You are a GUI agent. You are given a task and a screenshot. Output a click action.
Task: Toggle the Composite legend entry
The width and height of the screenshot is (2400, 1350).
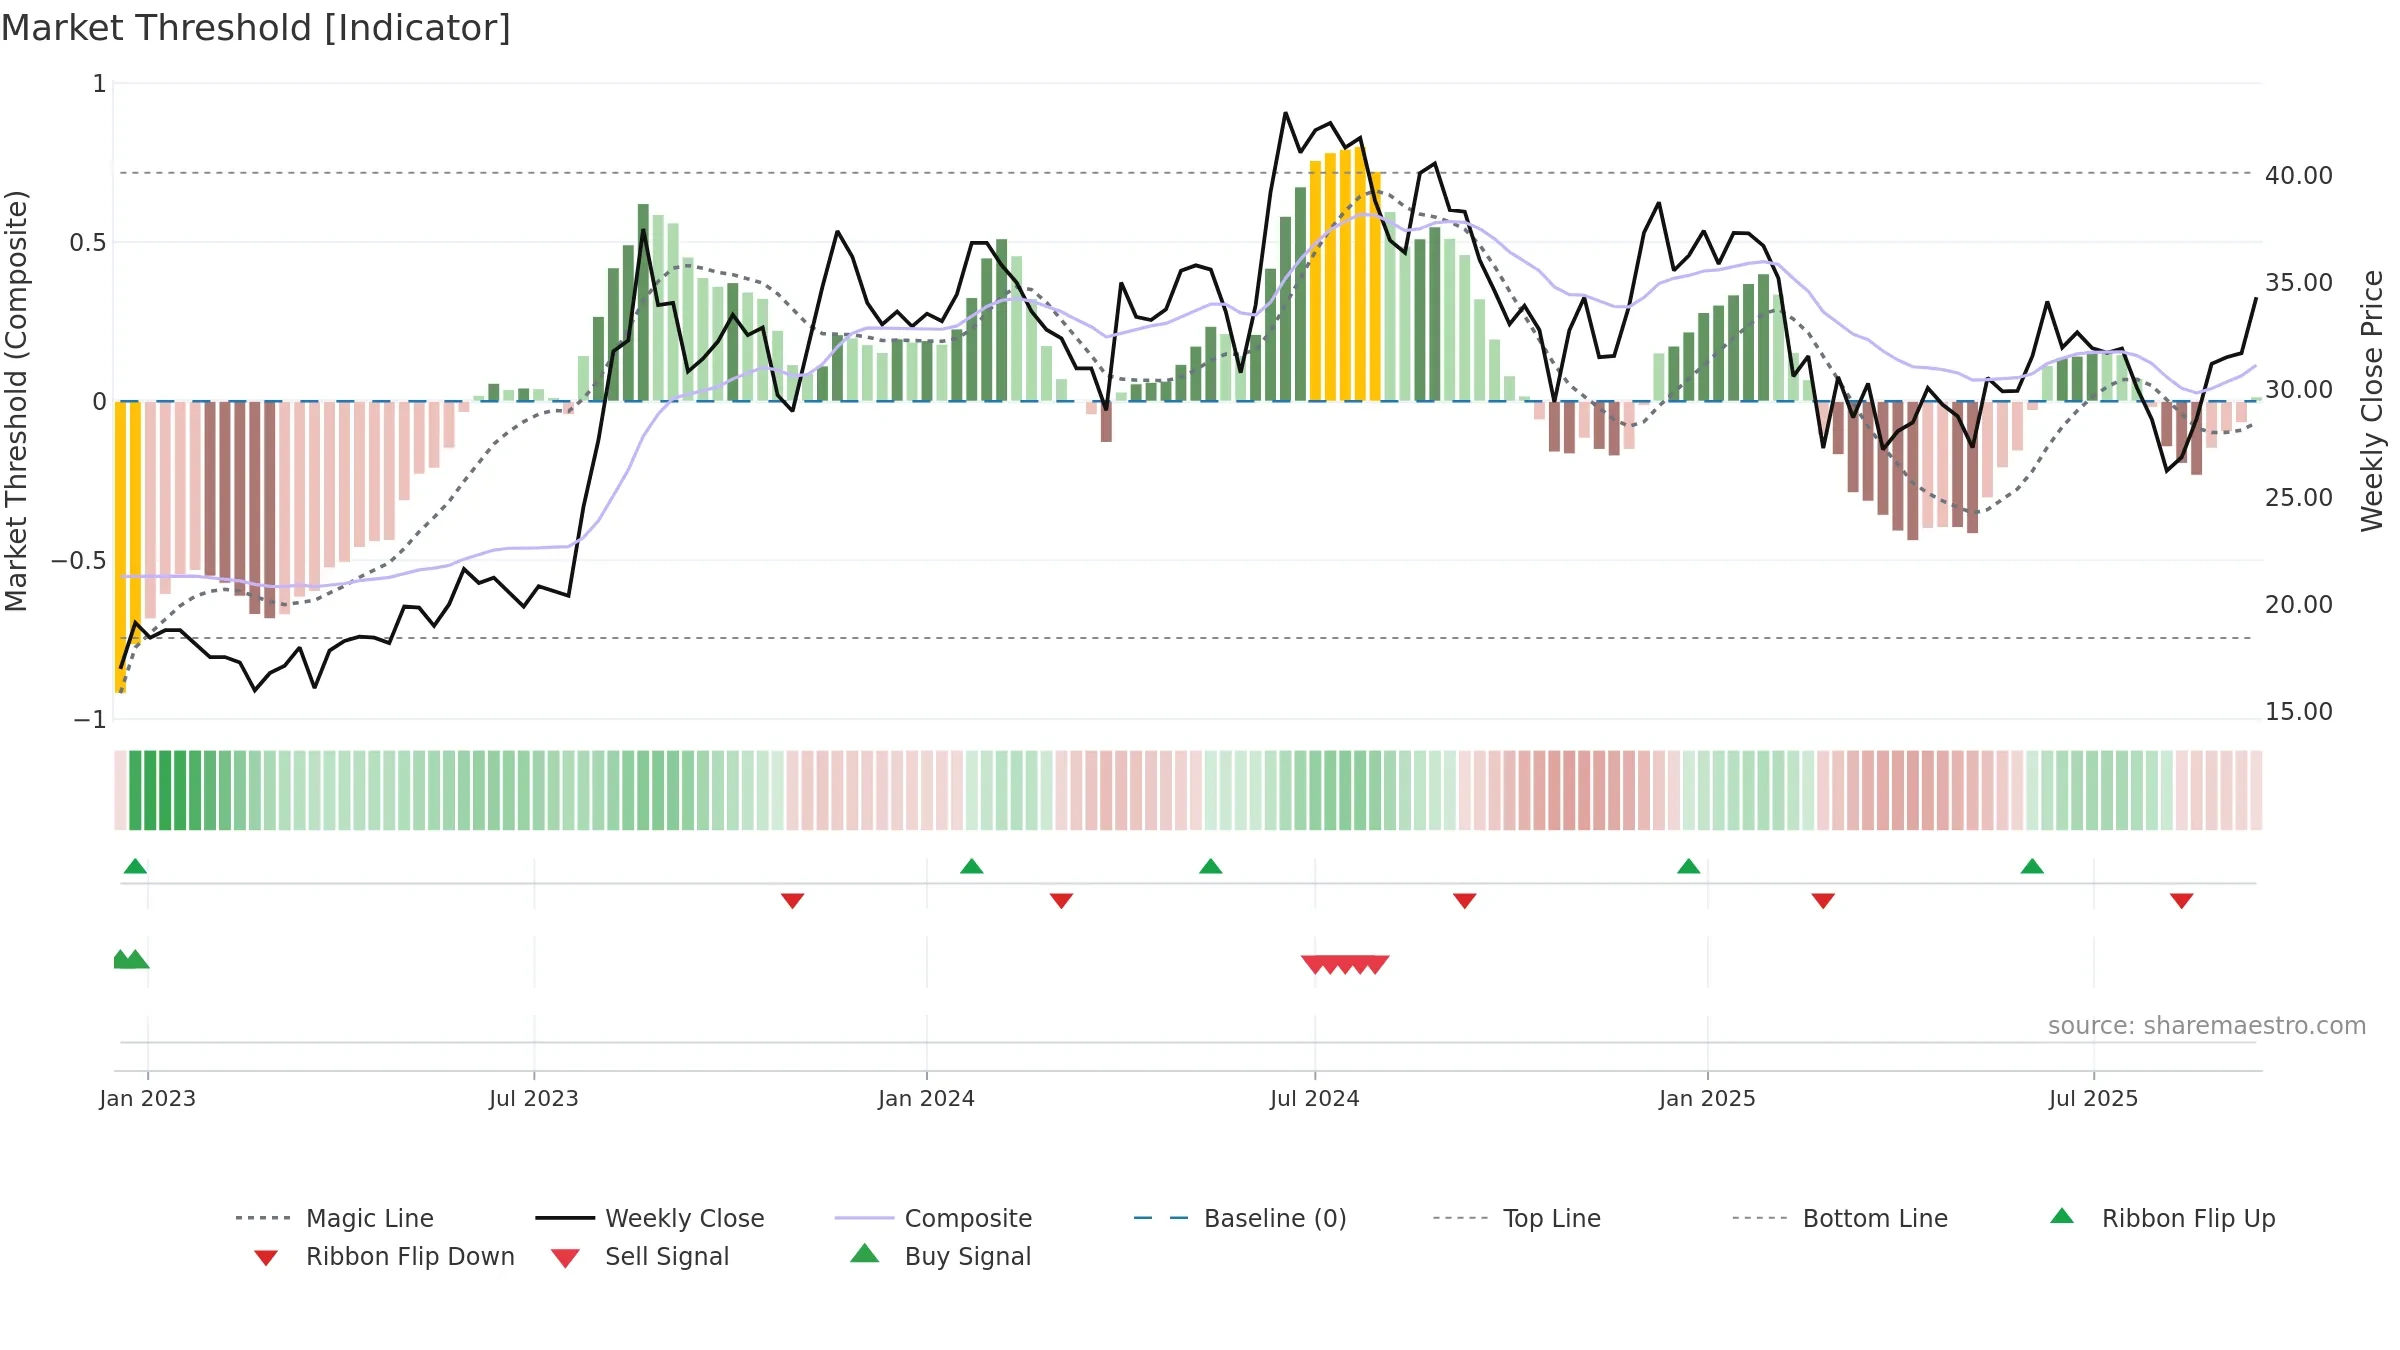[x=933, y=1218]
